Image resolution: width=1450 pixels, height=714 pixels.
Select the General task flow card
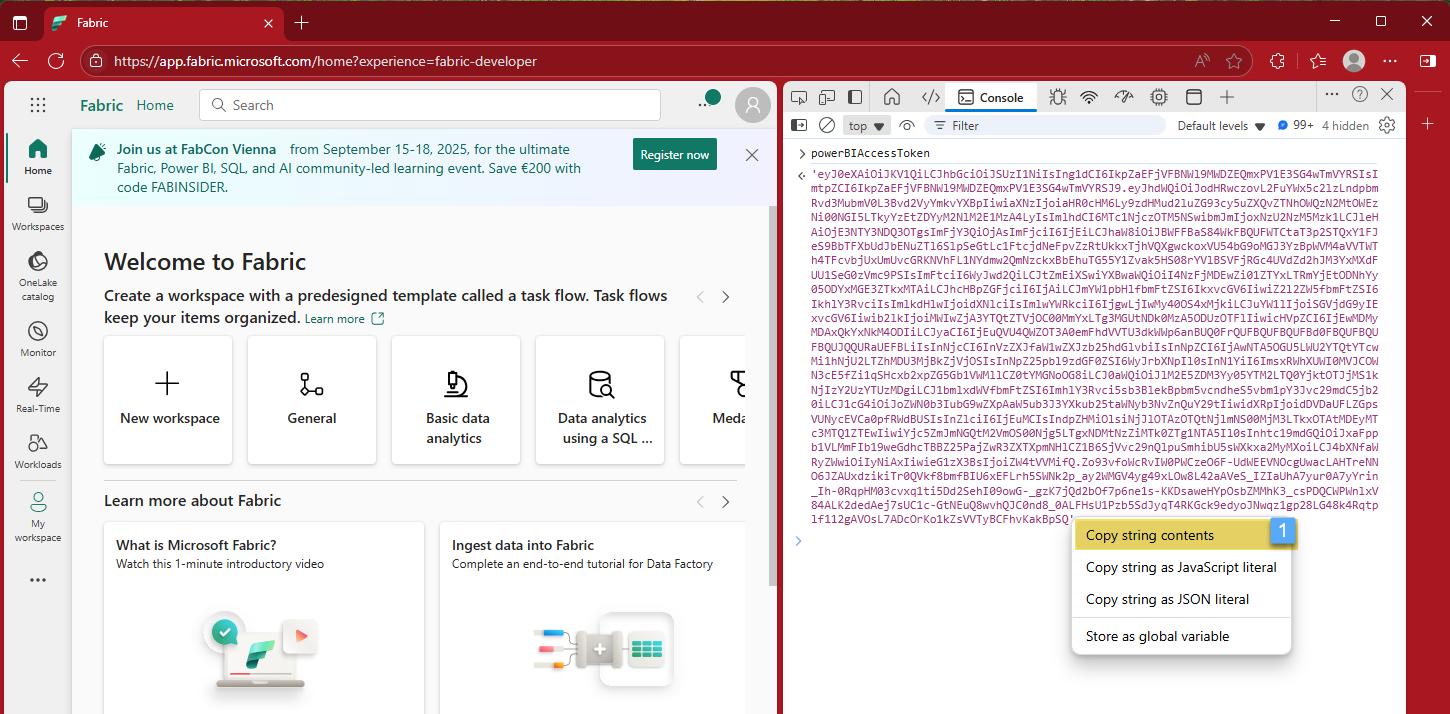coord(312,400)
